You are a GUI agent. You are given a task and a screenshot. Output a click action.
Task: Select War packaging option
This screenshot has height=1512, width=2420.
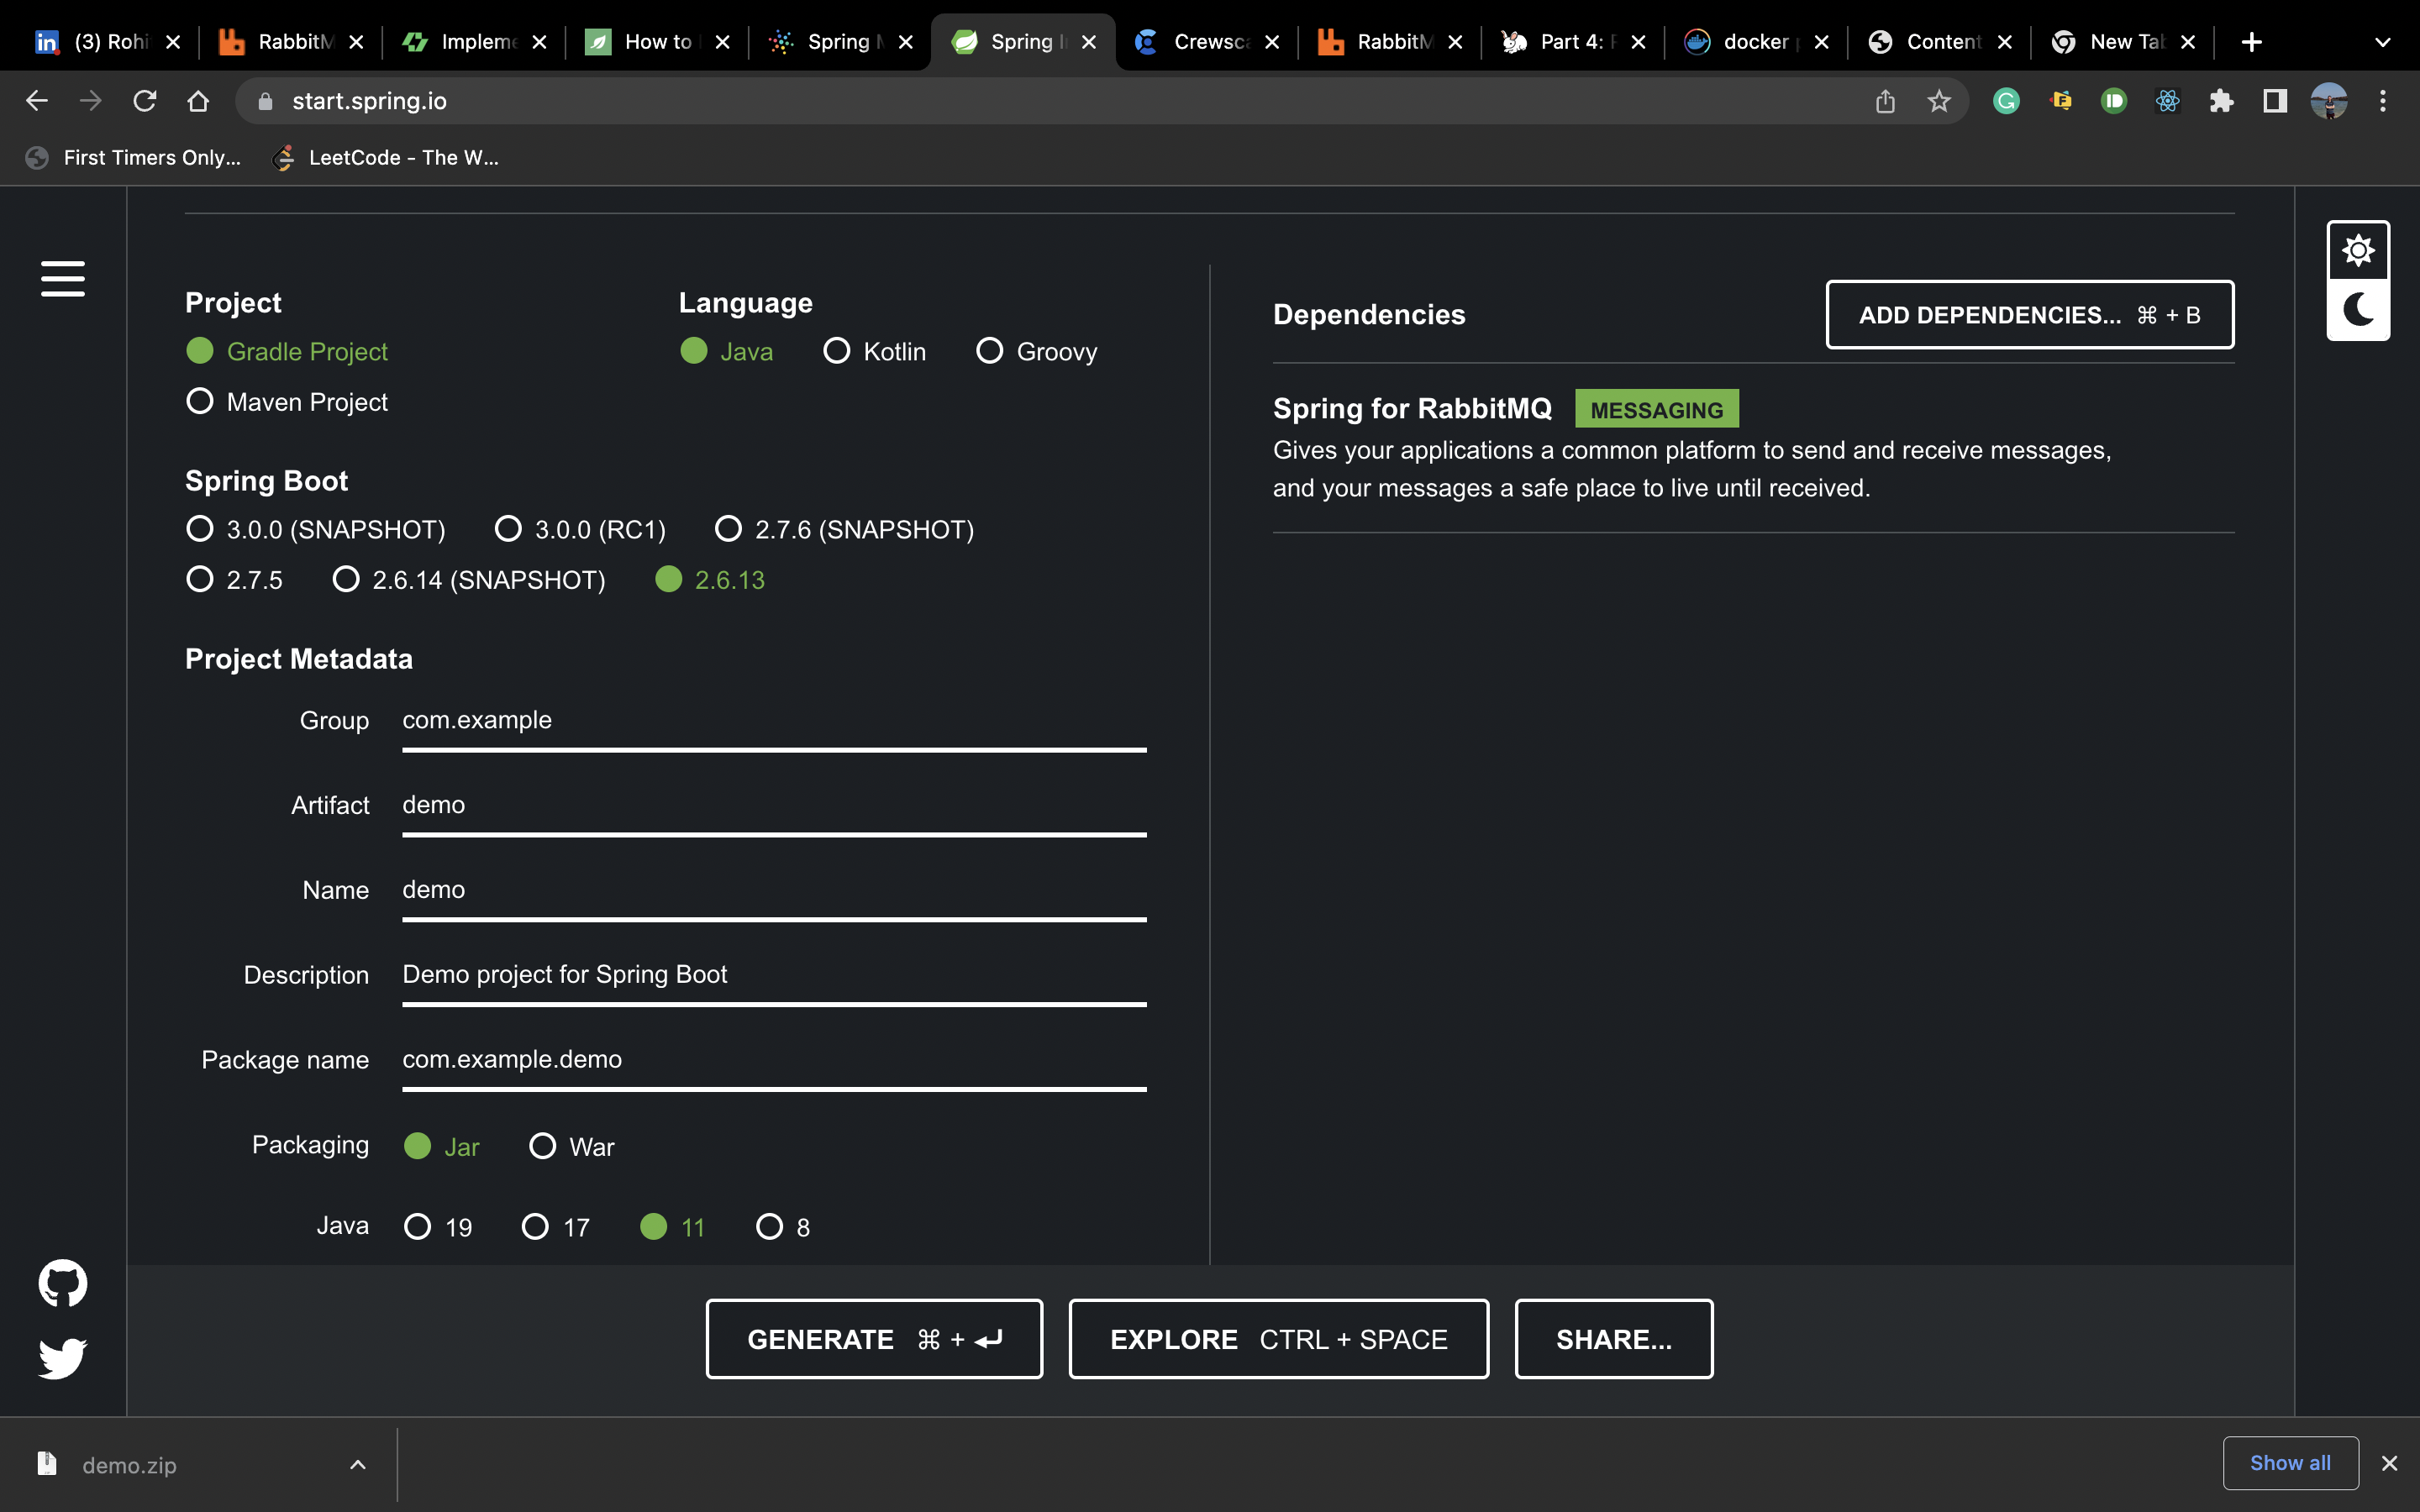(x=542, y=1146)
